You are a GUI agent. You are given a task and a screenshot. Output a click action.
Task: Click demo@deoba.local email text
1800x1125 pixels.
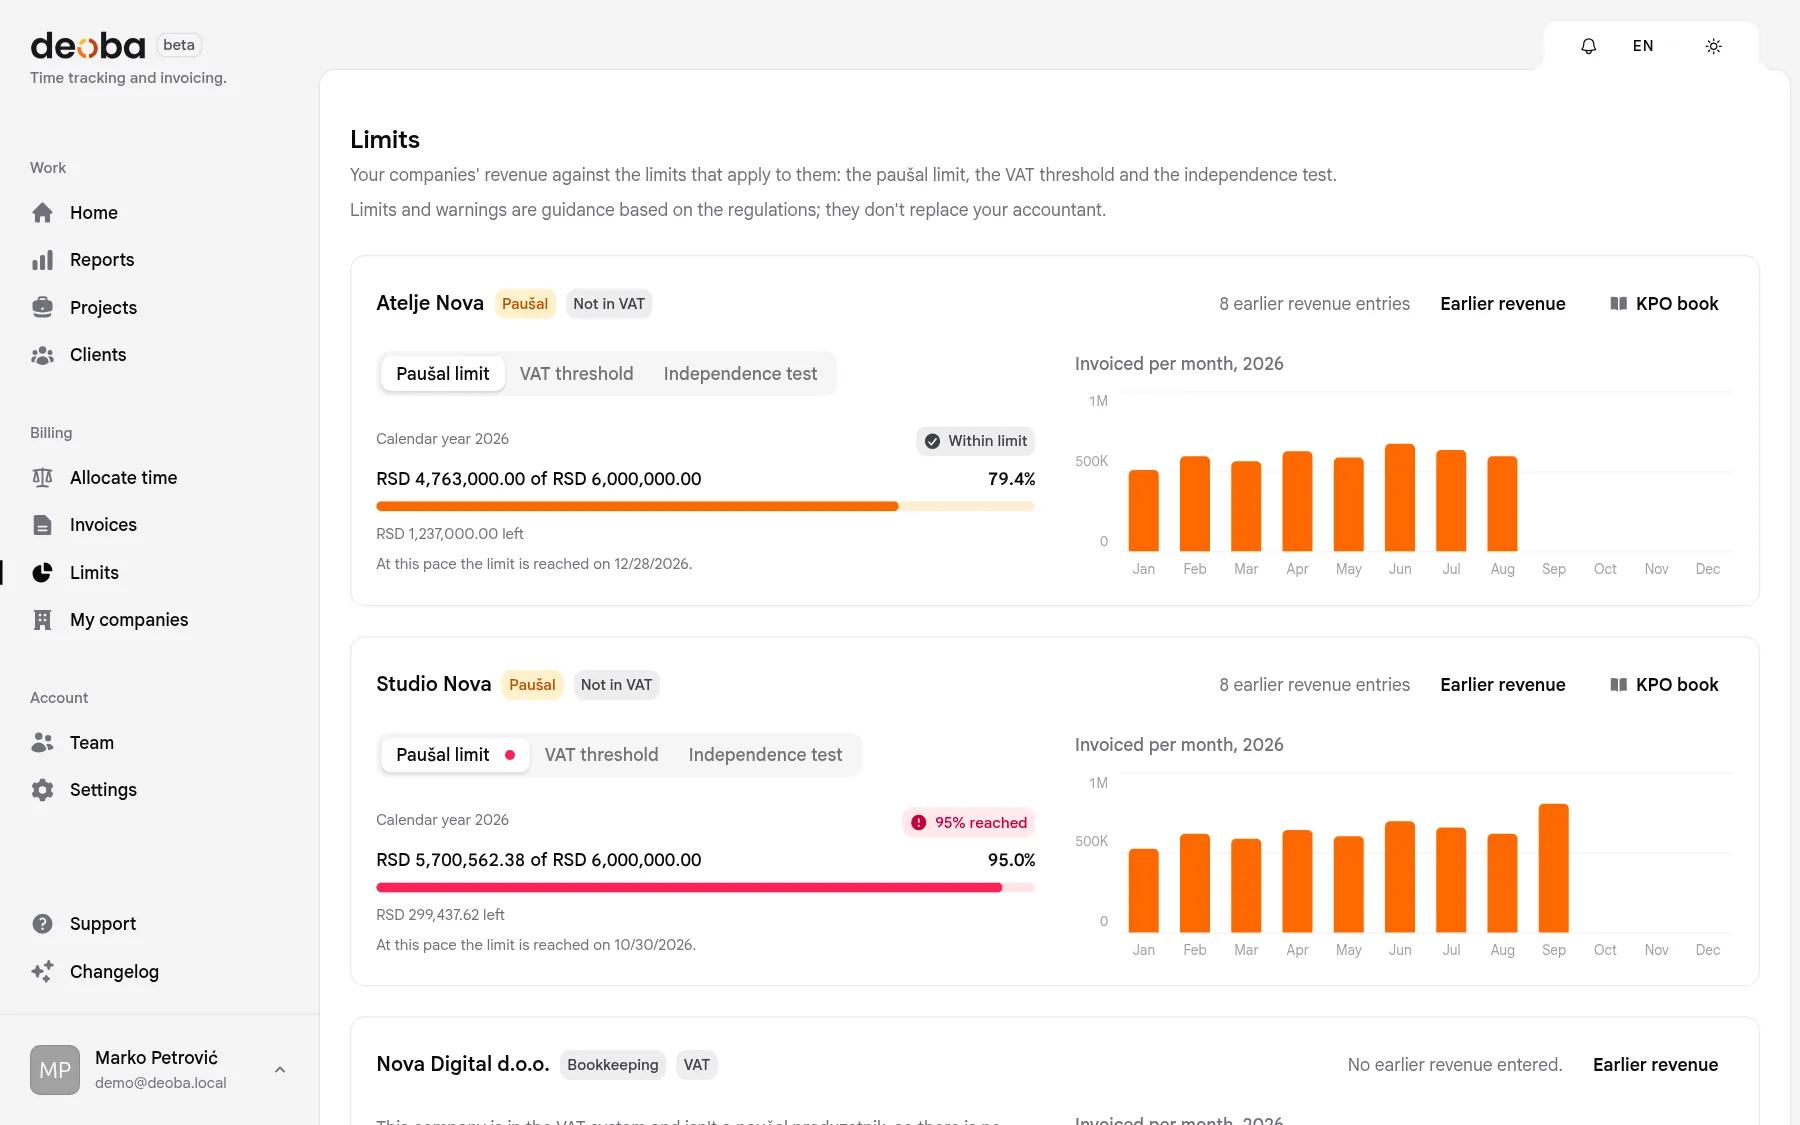[160, 1083]
